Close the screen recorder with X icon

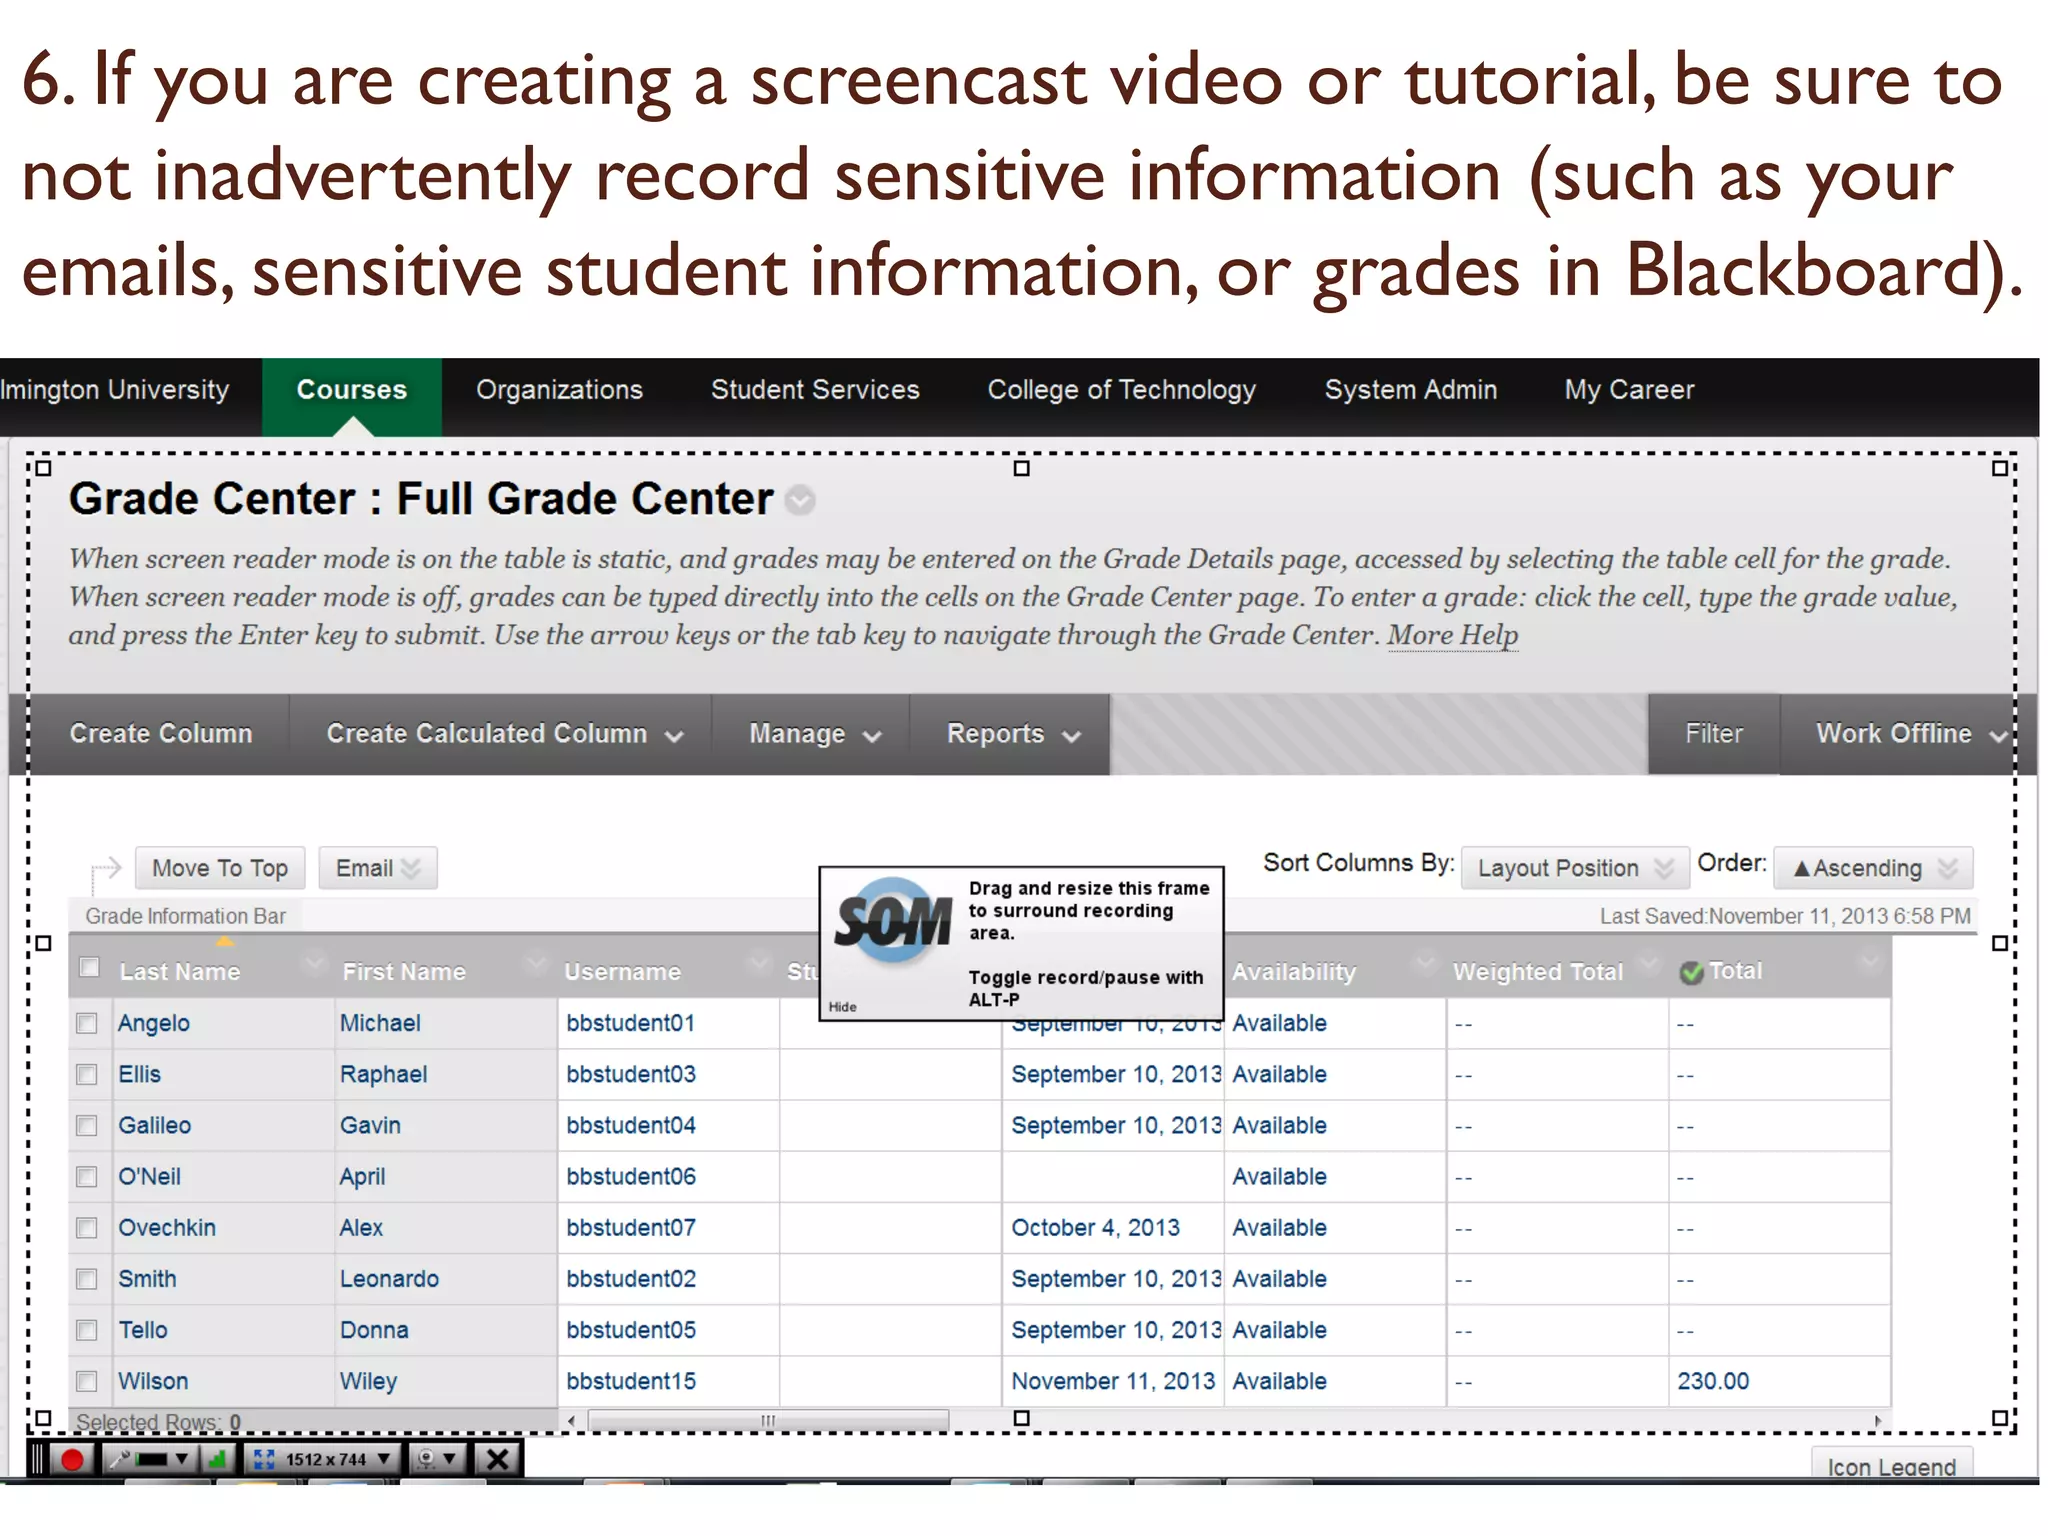click(497, 1459)
